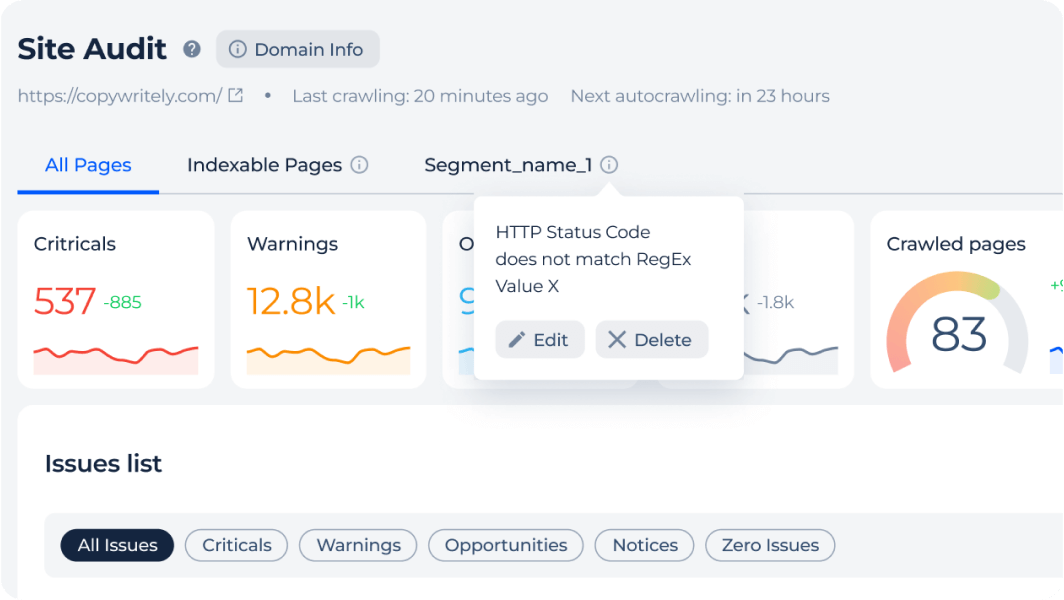Select the Critricals card showing 537

point(116,299)
